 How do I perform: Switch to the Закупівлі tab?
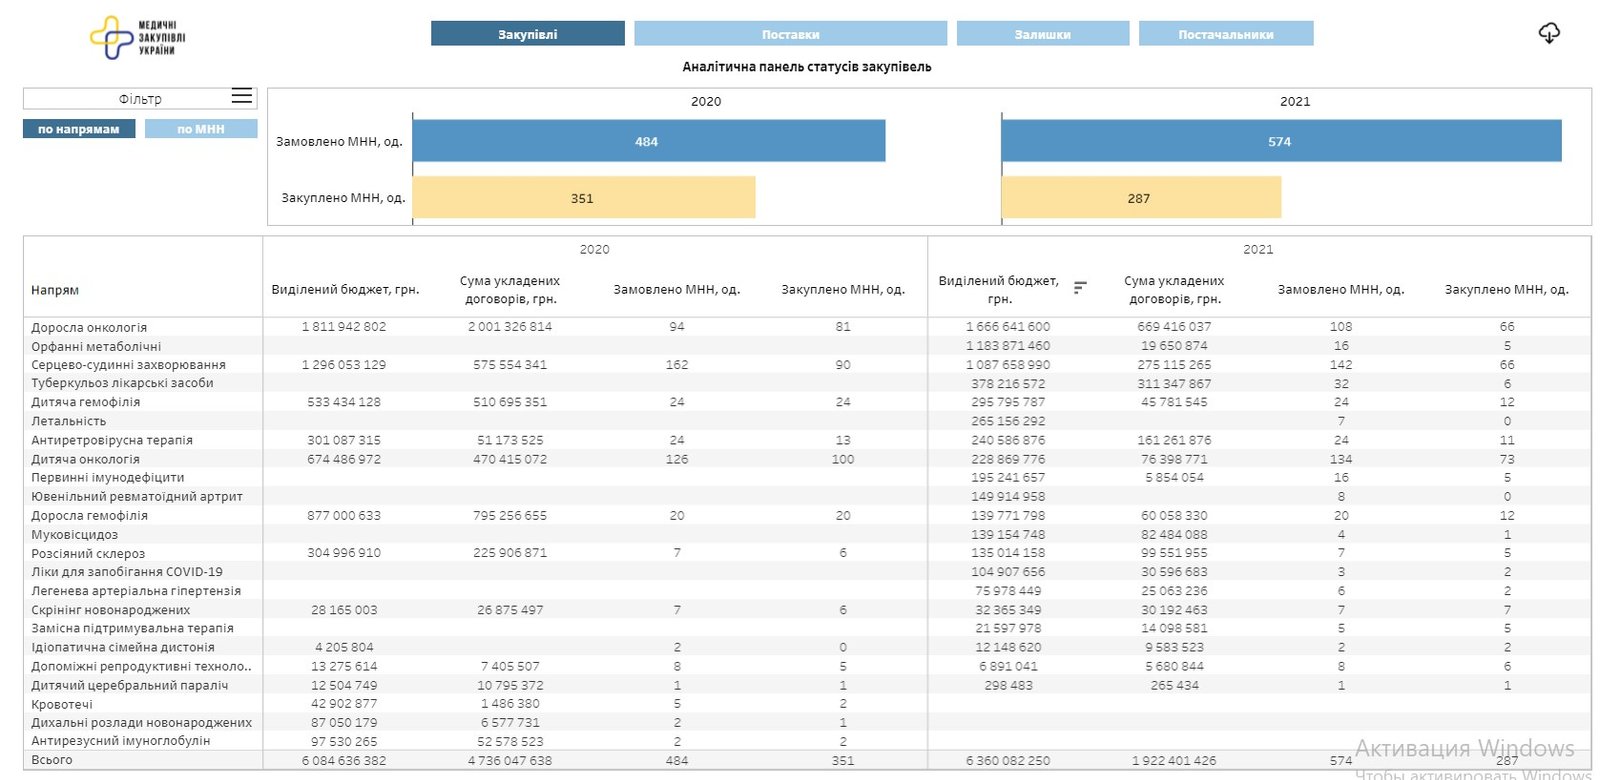[527, 34]
